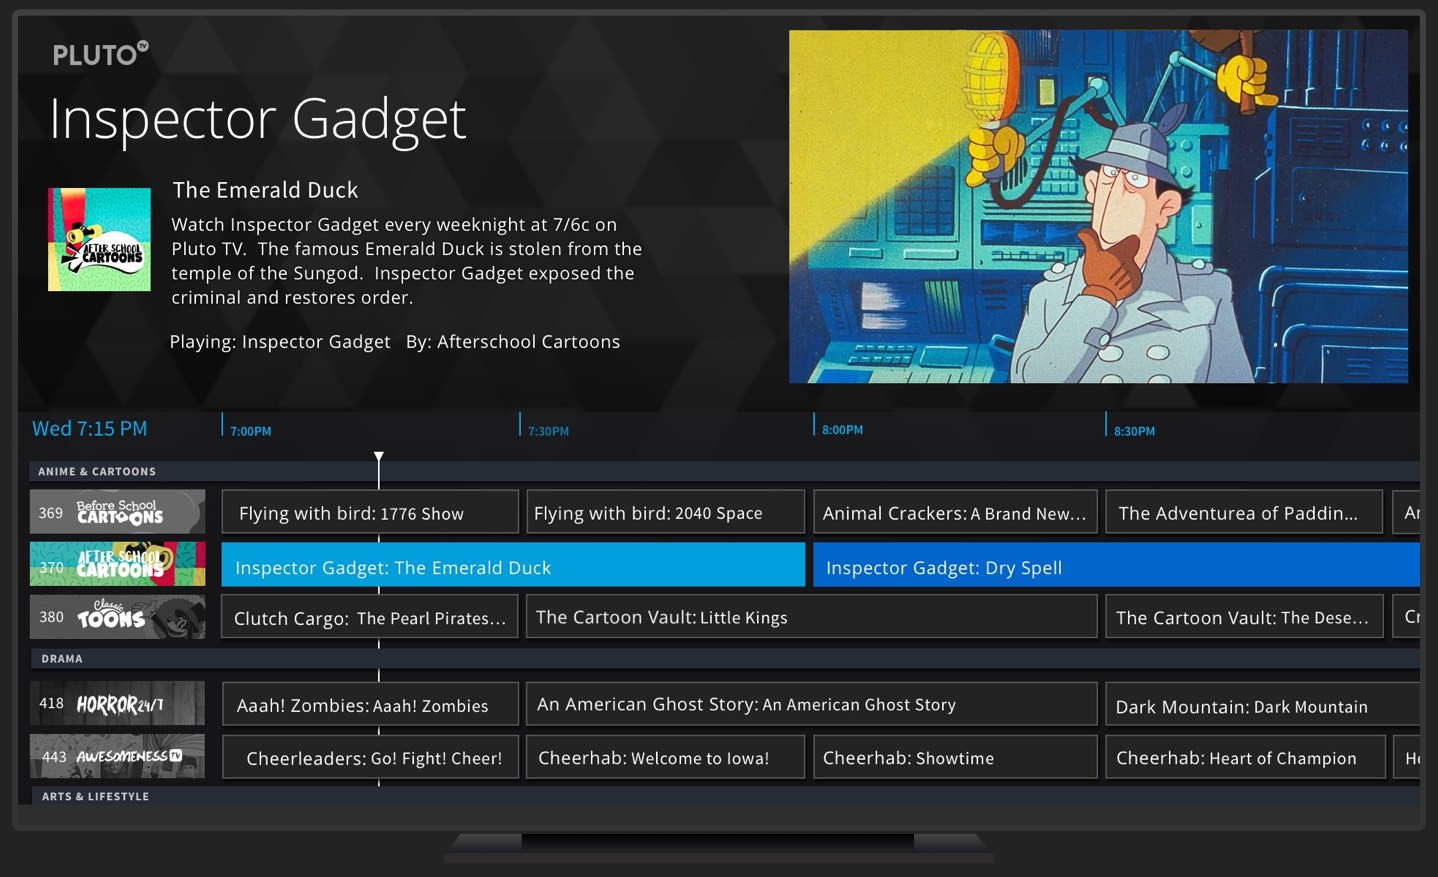
Task: Open the After School Cartoons show thumbnail
Action: 99,239
